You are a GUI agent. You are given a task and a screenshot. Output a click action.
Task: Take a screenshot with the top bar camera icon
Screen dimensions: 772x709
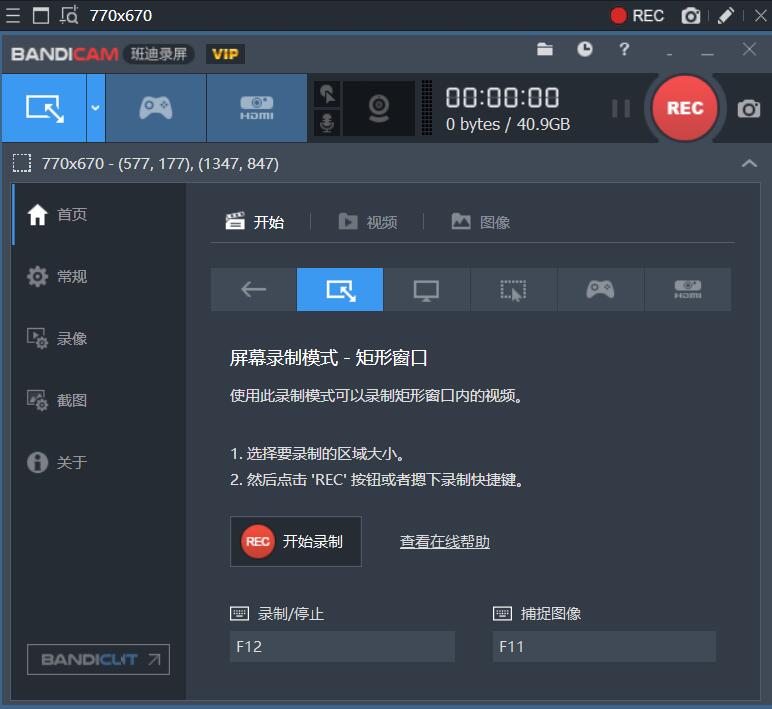point(691,16)
